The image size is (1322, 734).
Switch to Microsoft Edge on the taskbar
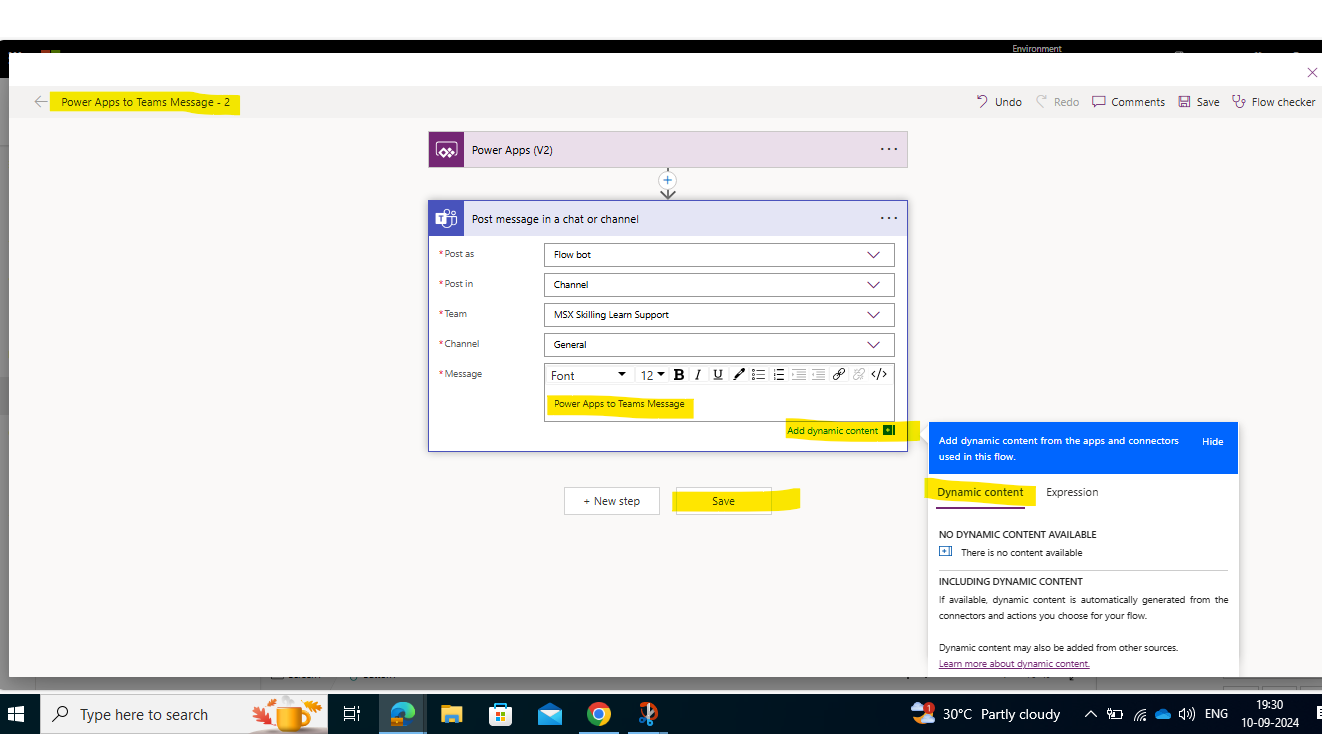[x=403, y=714]
